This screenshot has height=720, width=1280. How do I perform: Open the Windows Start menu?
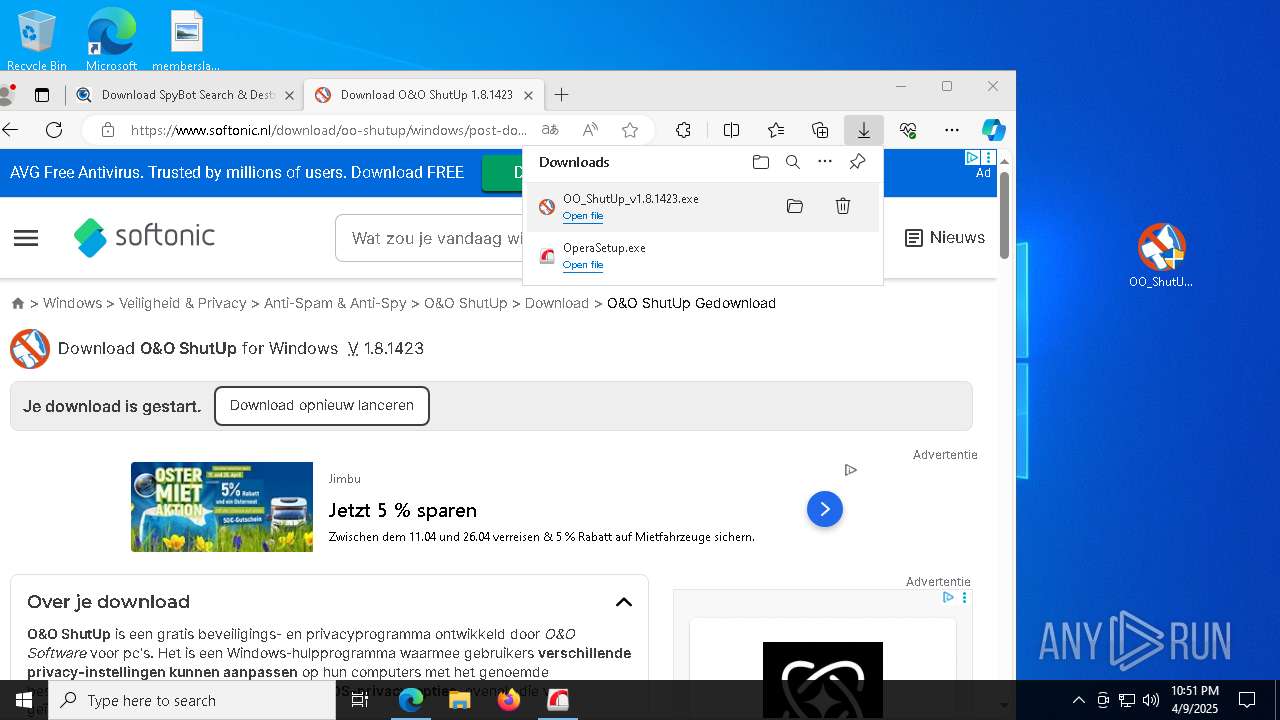coord(24,700)
